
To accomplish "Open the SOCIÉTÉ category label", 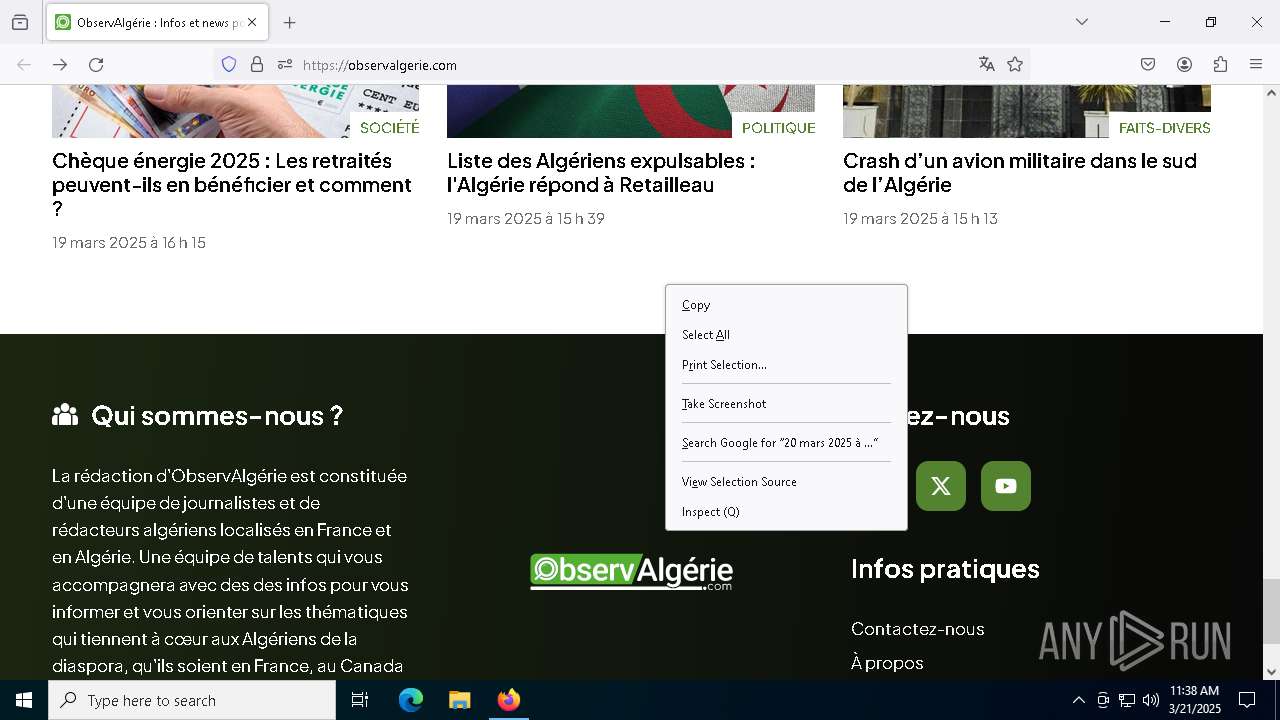I will (390, 128).
